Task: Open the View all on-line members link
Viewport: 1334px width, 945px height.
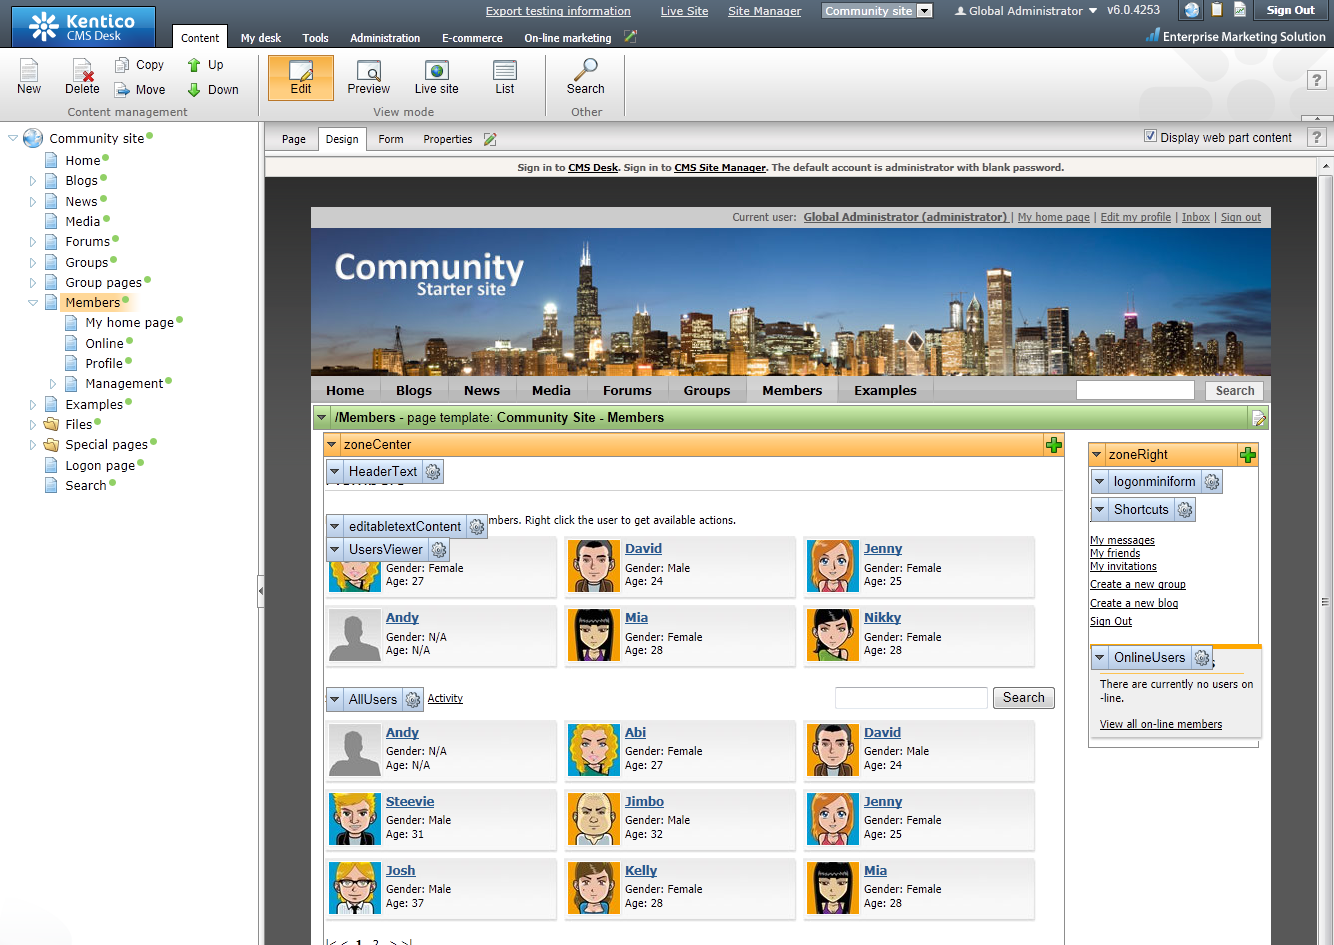Action: click(1160, 724)
